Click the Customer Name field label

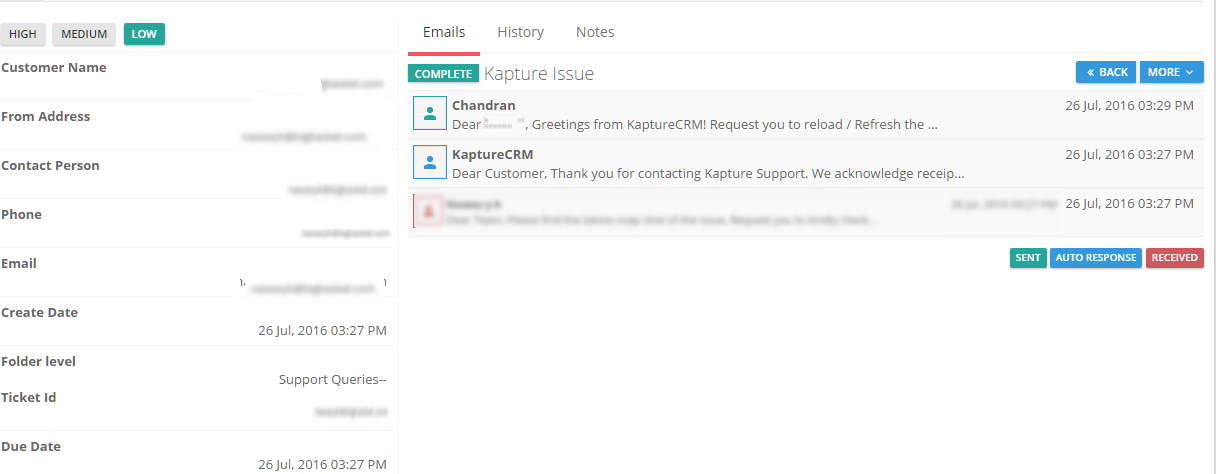coord(54,68)
